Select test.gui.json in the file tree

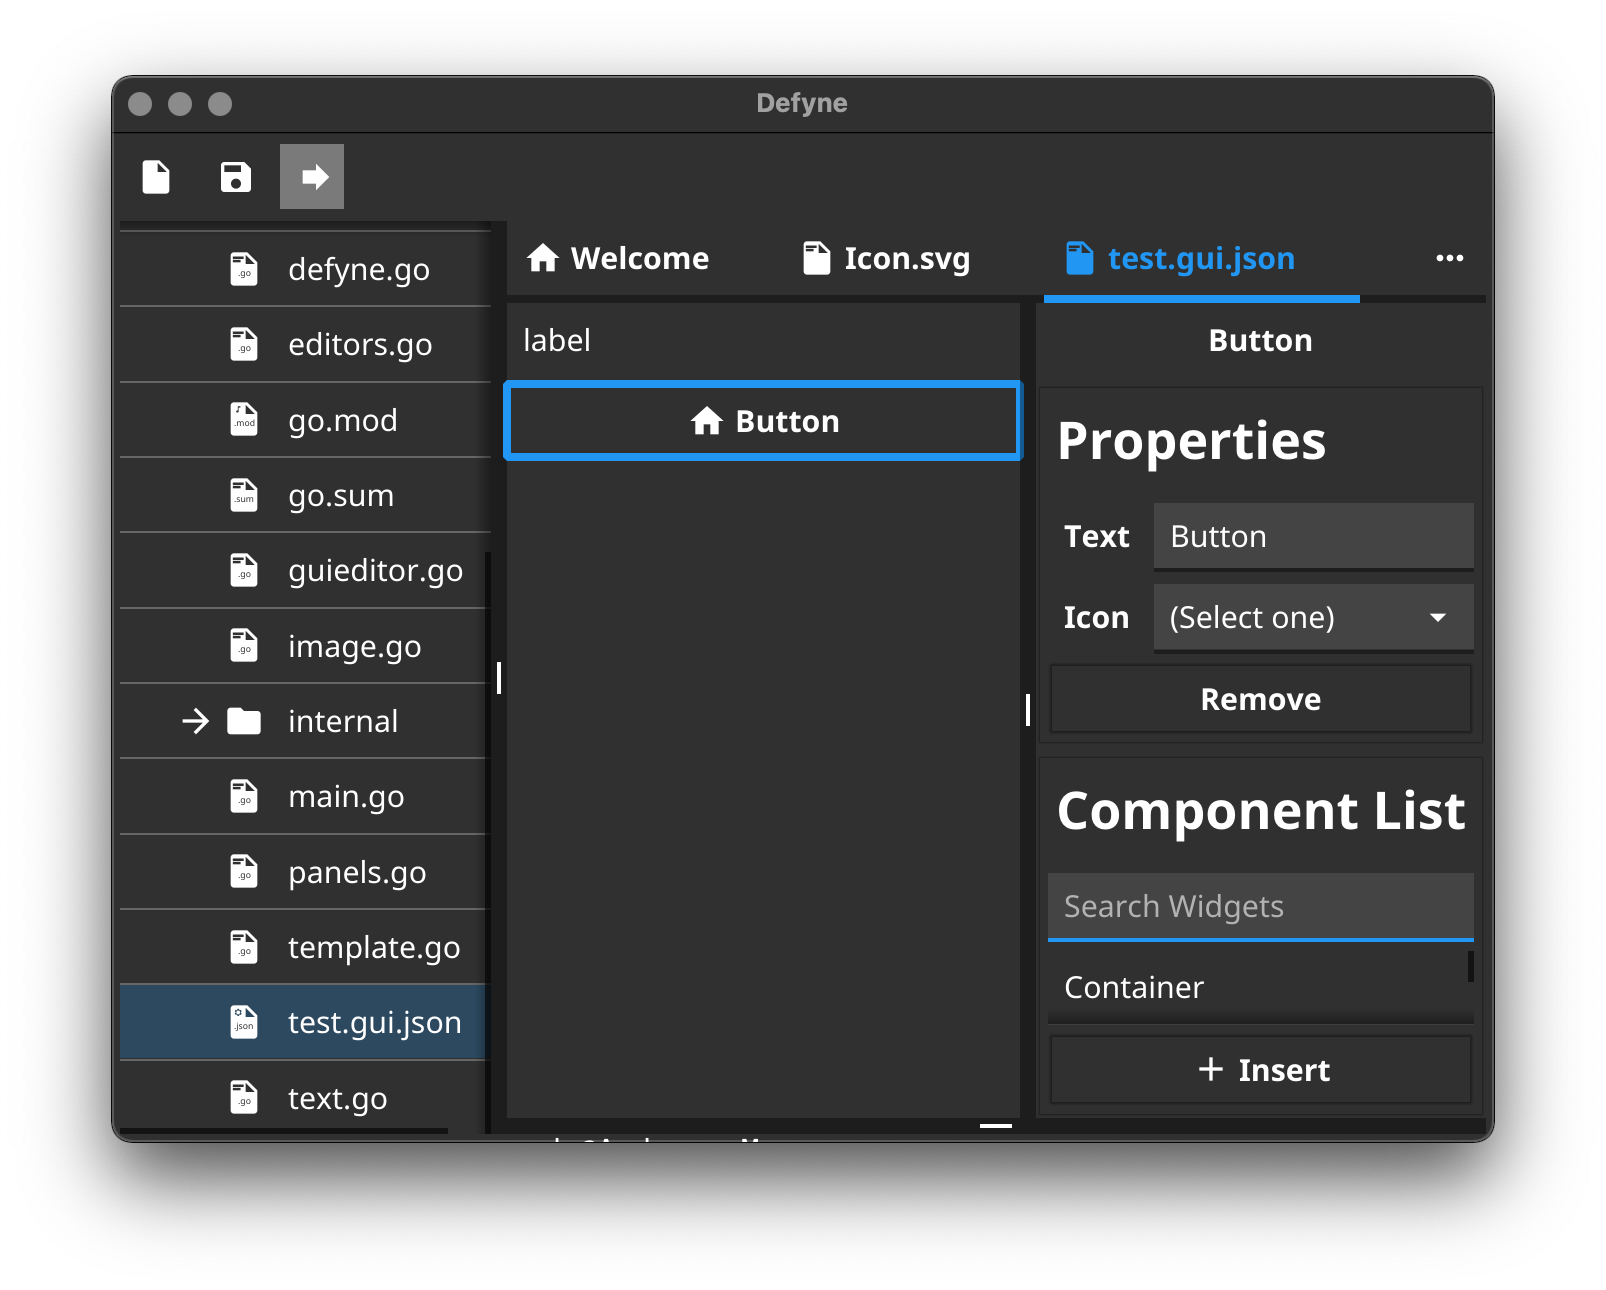click(x=303, y=1022)
